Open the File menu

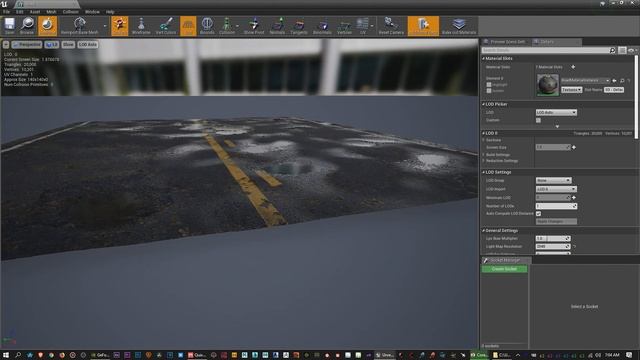tap(6, 12)
